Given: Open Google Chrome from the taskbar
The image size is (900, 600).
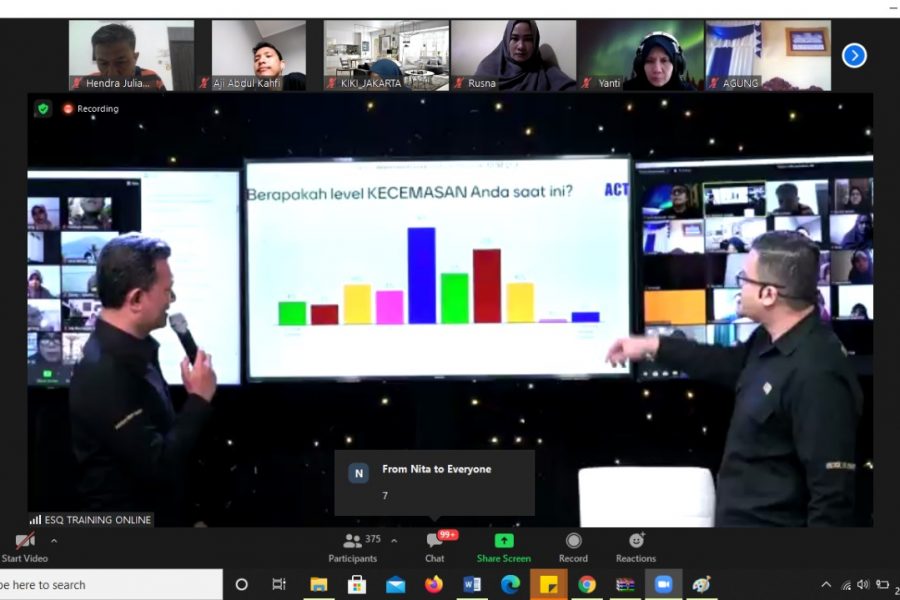Looking at the screenshot, I should pyautogui.click(x=587, y=585).
